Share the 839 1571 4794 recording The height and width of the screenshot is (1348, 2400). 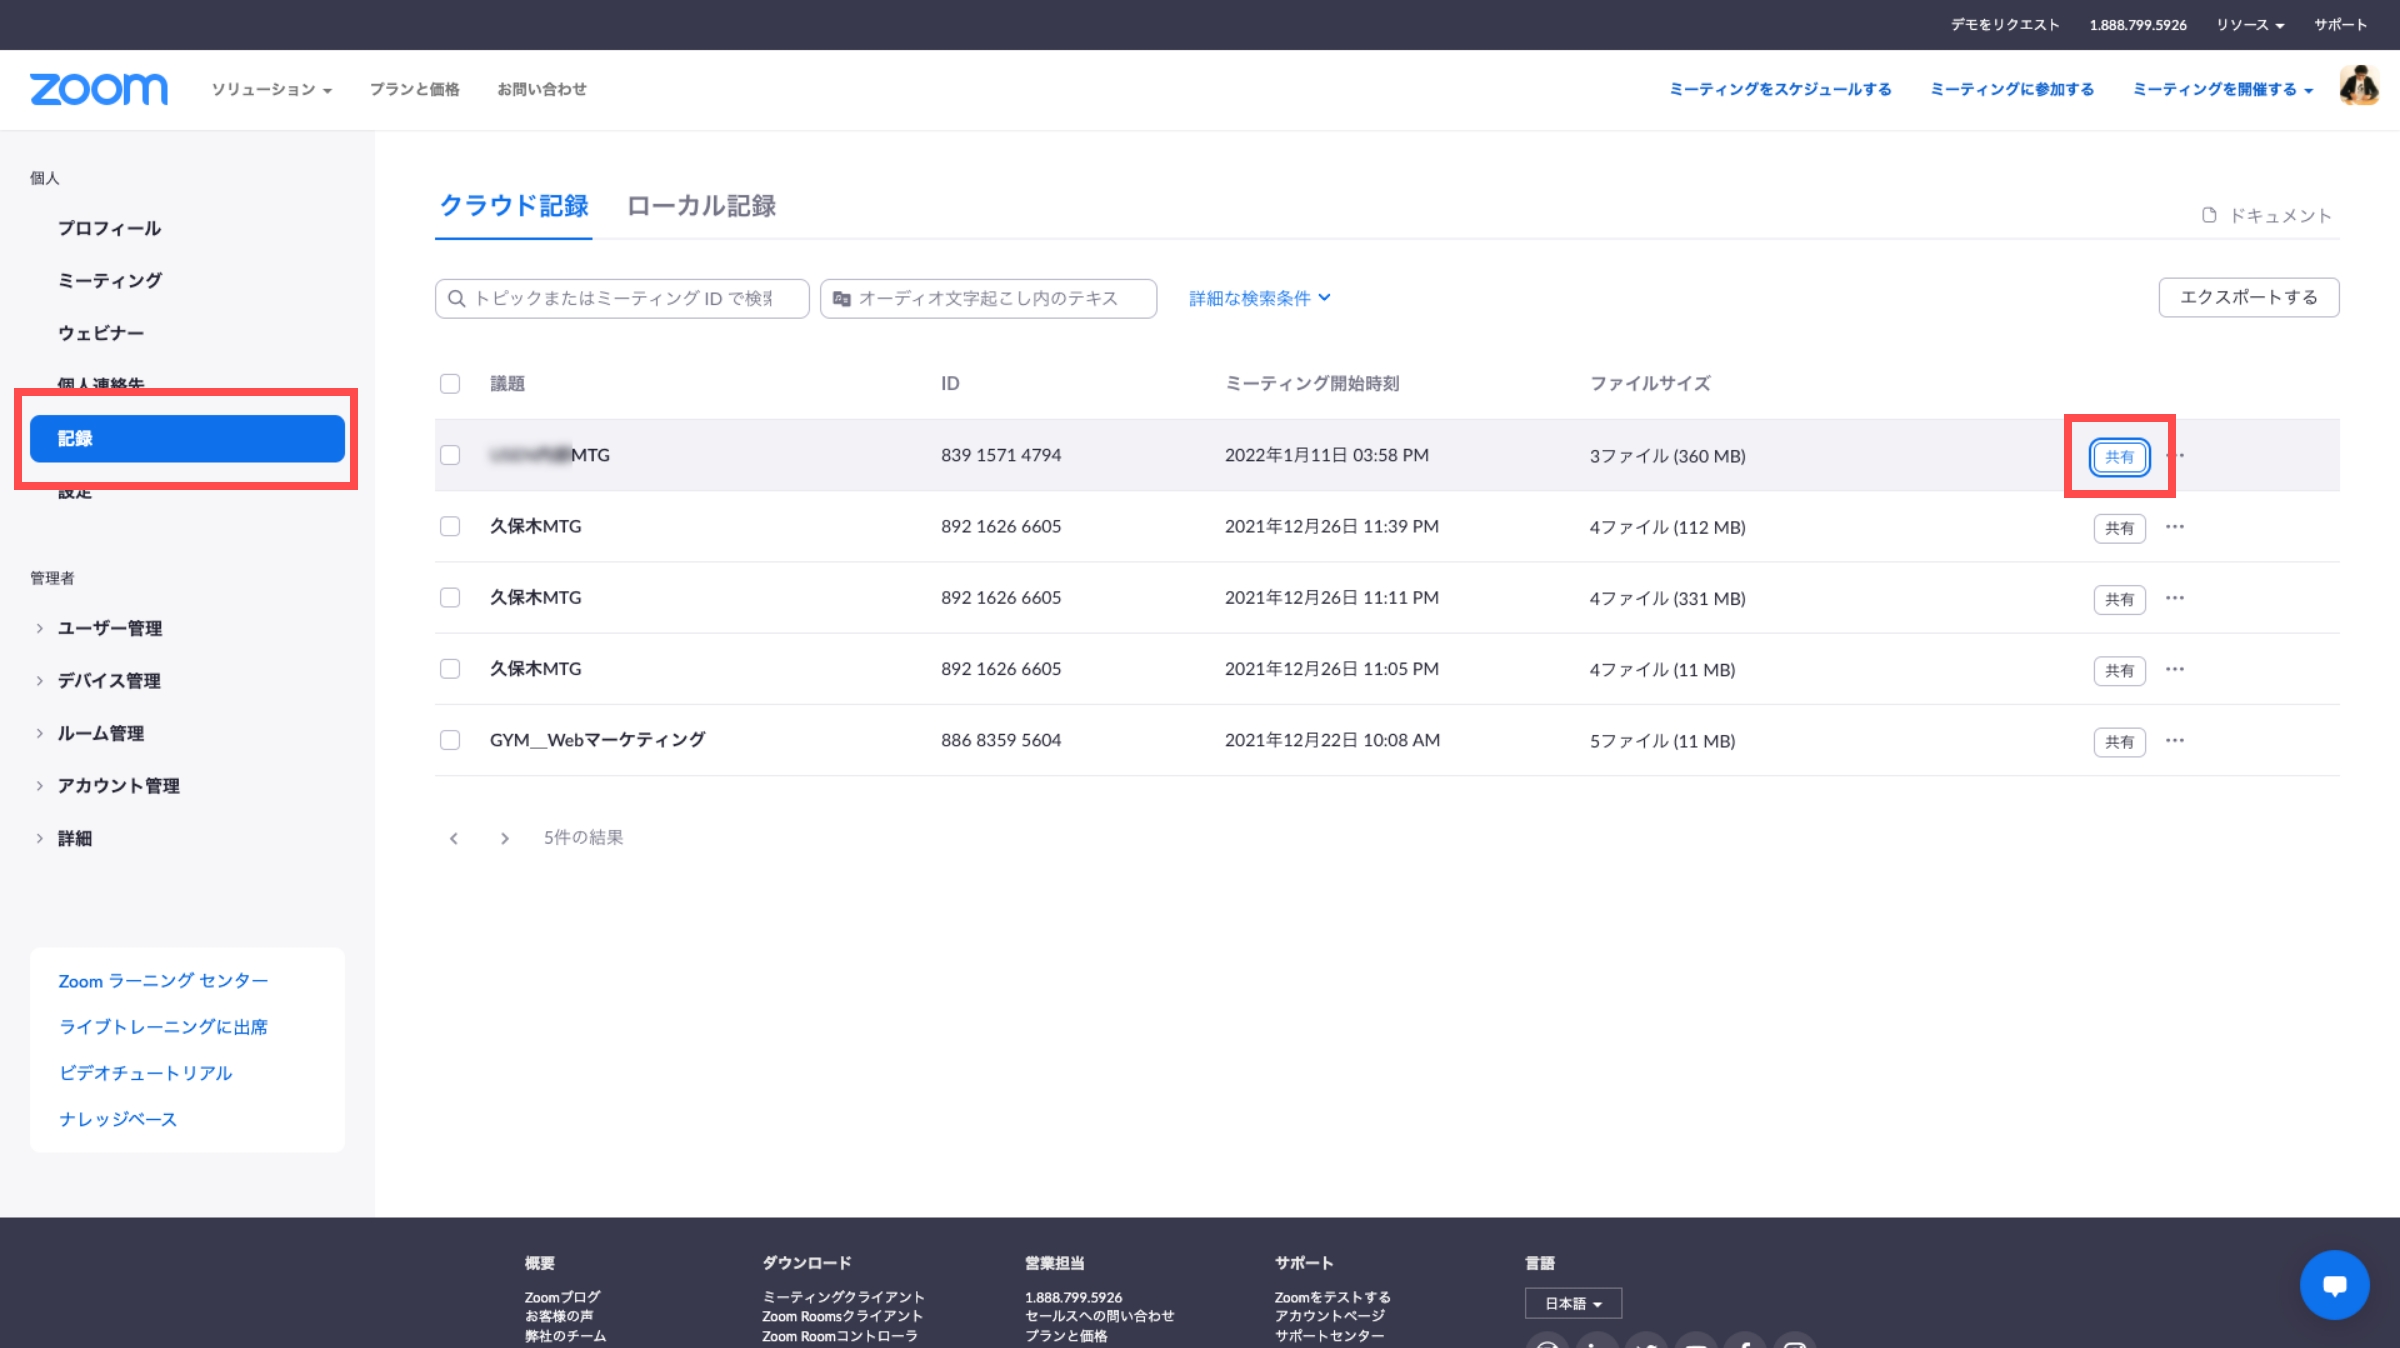(x=2119, y=457)
